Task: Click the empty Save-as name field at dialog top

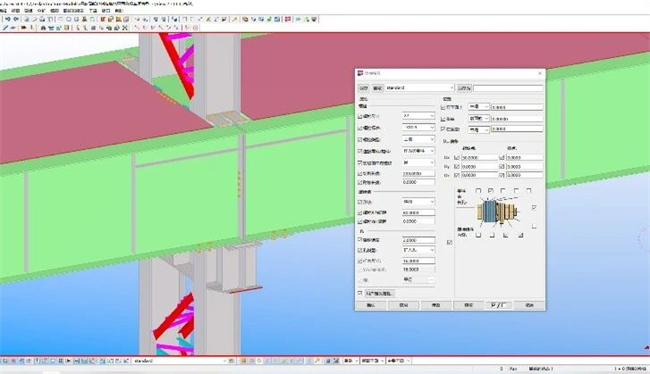Action: tap(508, 88)
